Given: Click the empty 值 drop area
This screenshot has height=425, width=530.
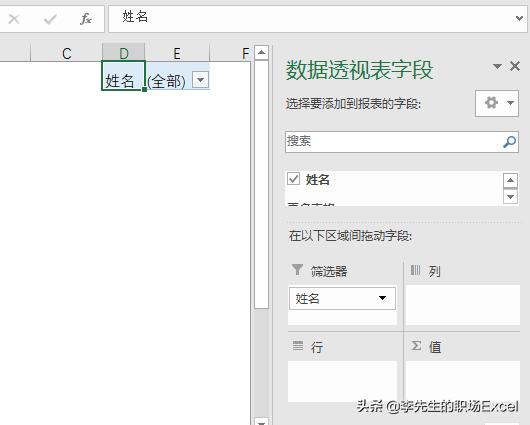Looking at the screenshot, I should point(463,381).
